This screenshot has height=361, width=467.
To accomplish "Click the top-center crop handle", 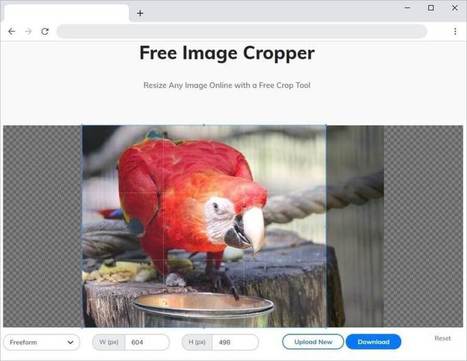I will pyautogui.click(x=204, y=125).
